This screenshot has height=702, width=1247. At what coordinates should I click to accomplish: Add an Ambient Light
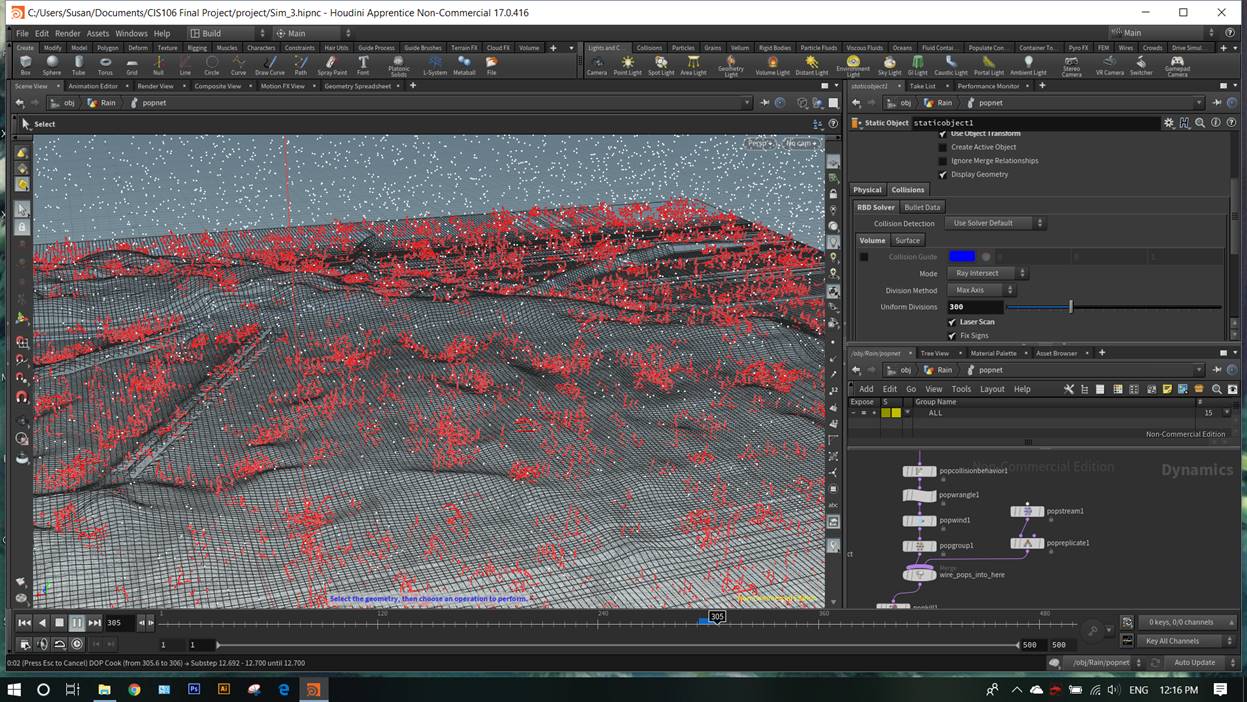coord(1028,65)
